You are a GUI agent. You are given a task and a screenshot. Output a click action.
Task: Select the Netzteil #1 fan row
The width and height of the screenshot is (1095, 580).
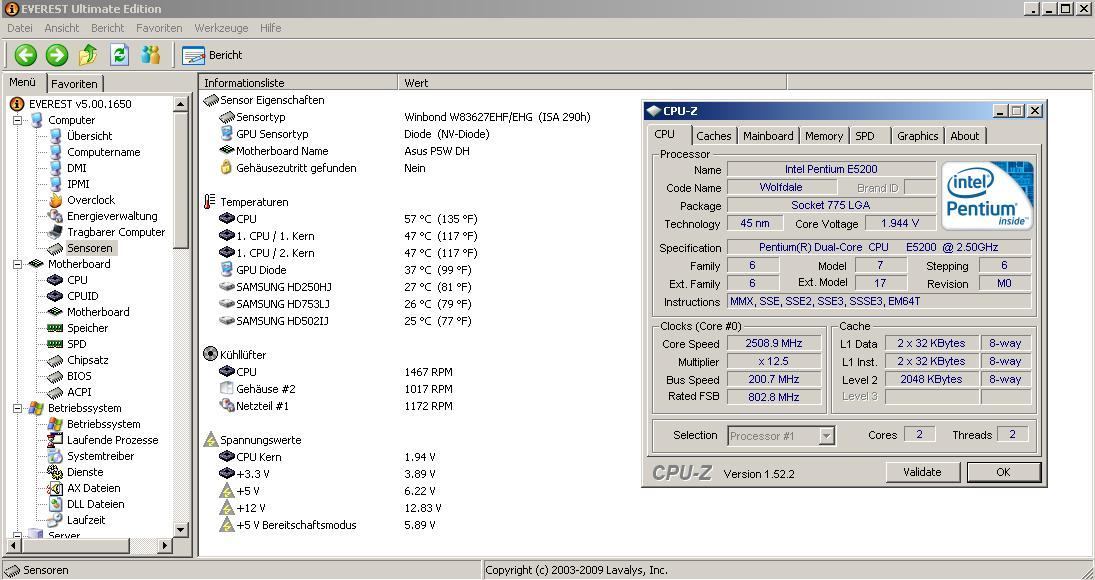254,406
